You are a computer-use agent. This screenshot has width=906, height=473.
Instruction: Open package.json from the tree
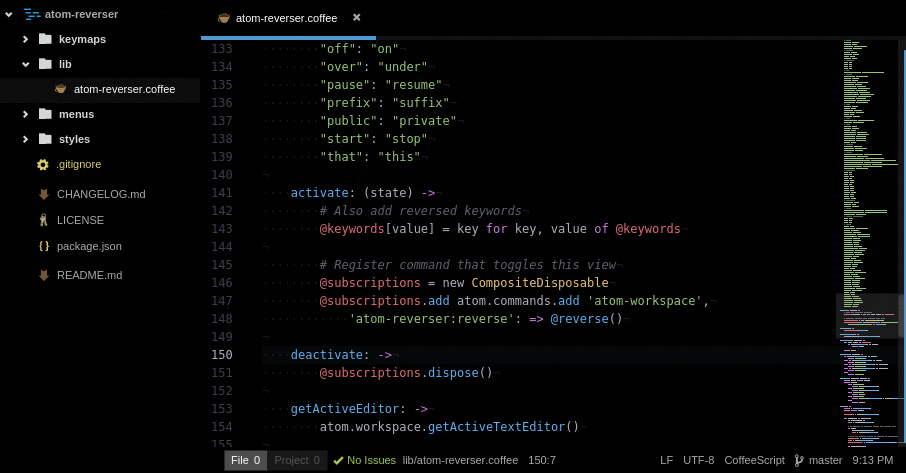tap(89, 247)
